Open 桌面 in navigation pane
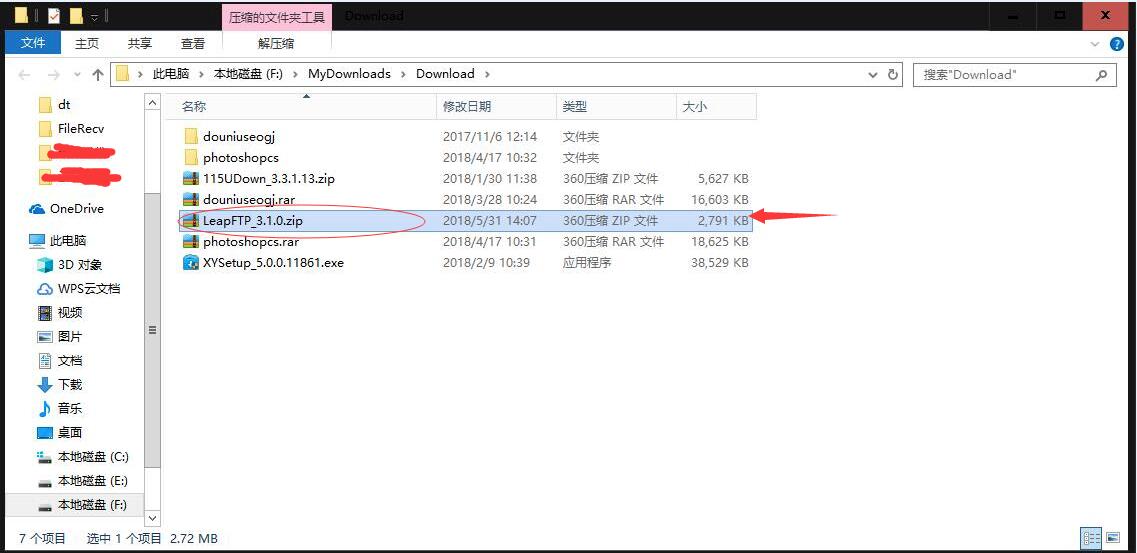The image size is (1137, 553). pyautogui.click(x=70, y=432)
